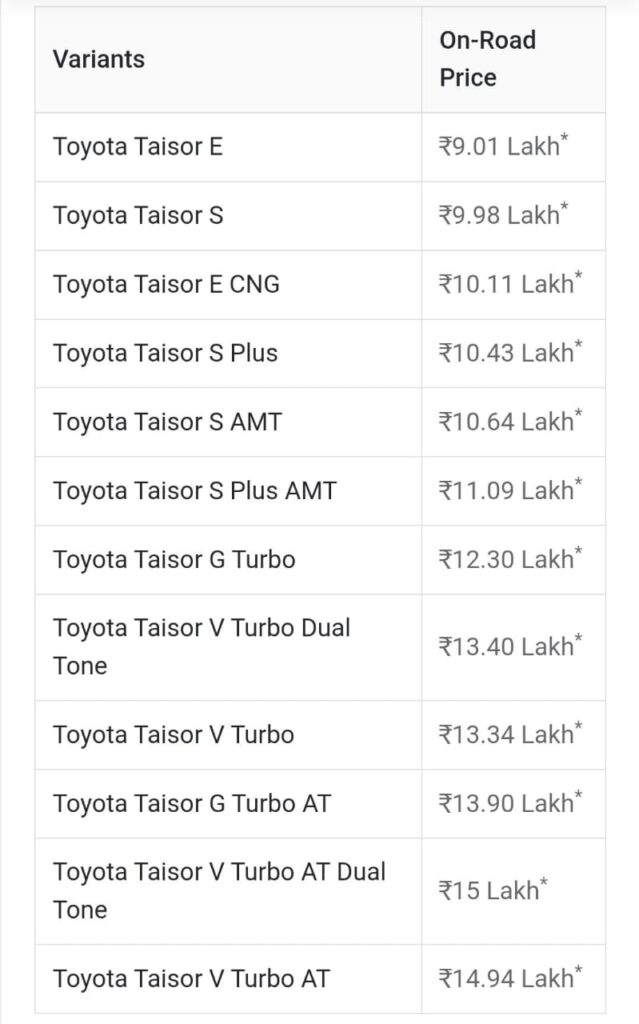Click the ₹12.30 Lakh price
Image resolution: width=639 pixels, height=1024 pixels.
tap(510, 559)
